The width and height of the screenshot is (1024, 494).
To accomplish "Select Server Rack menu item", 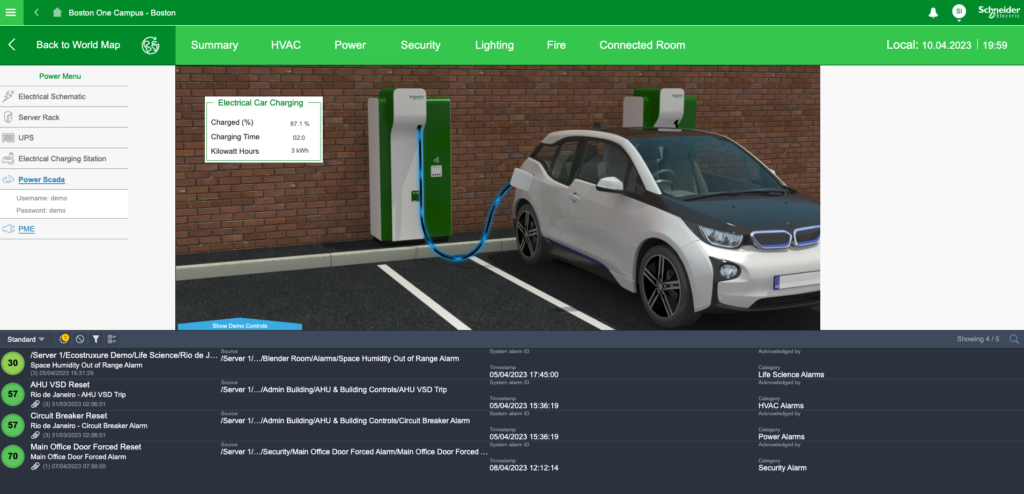I will (x=39, y=117).
